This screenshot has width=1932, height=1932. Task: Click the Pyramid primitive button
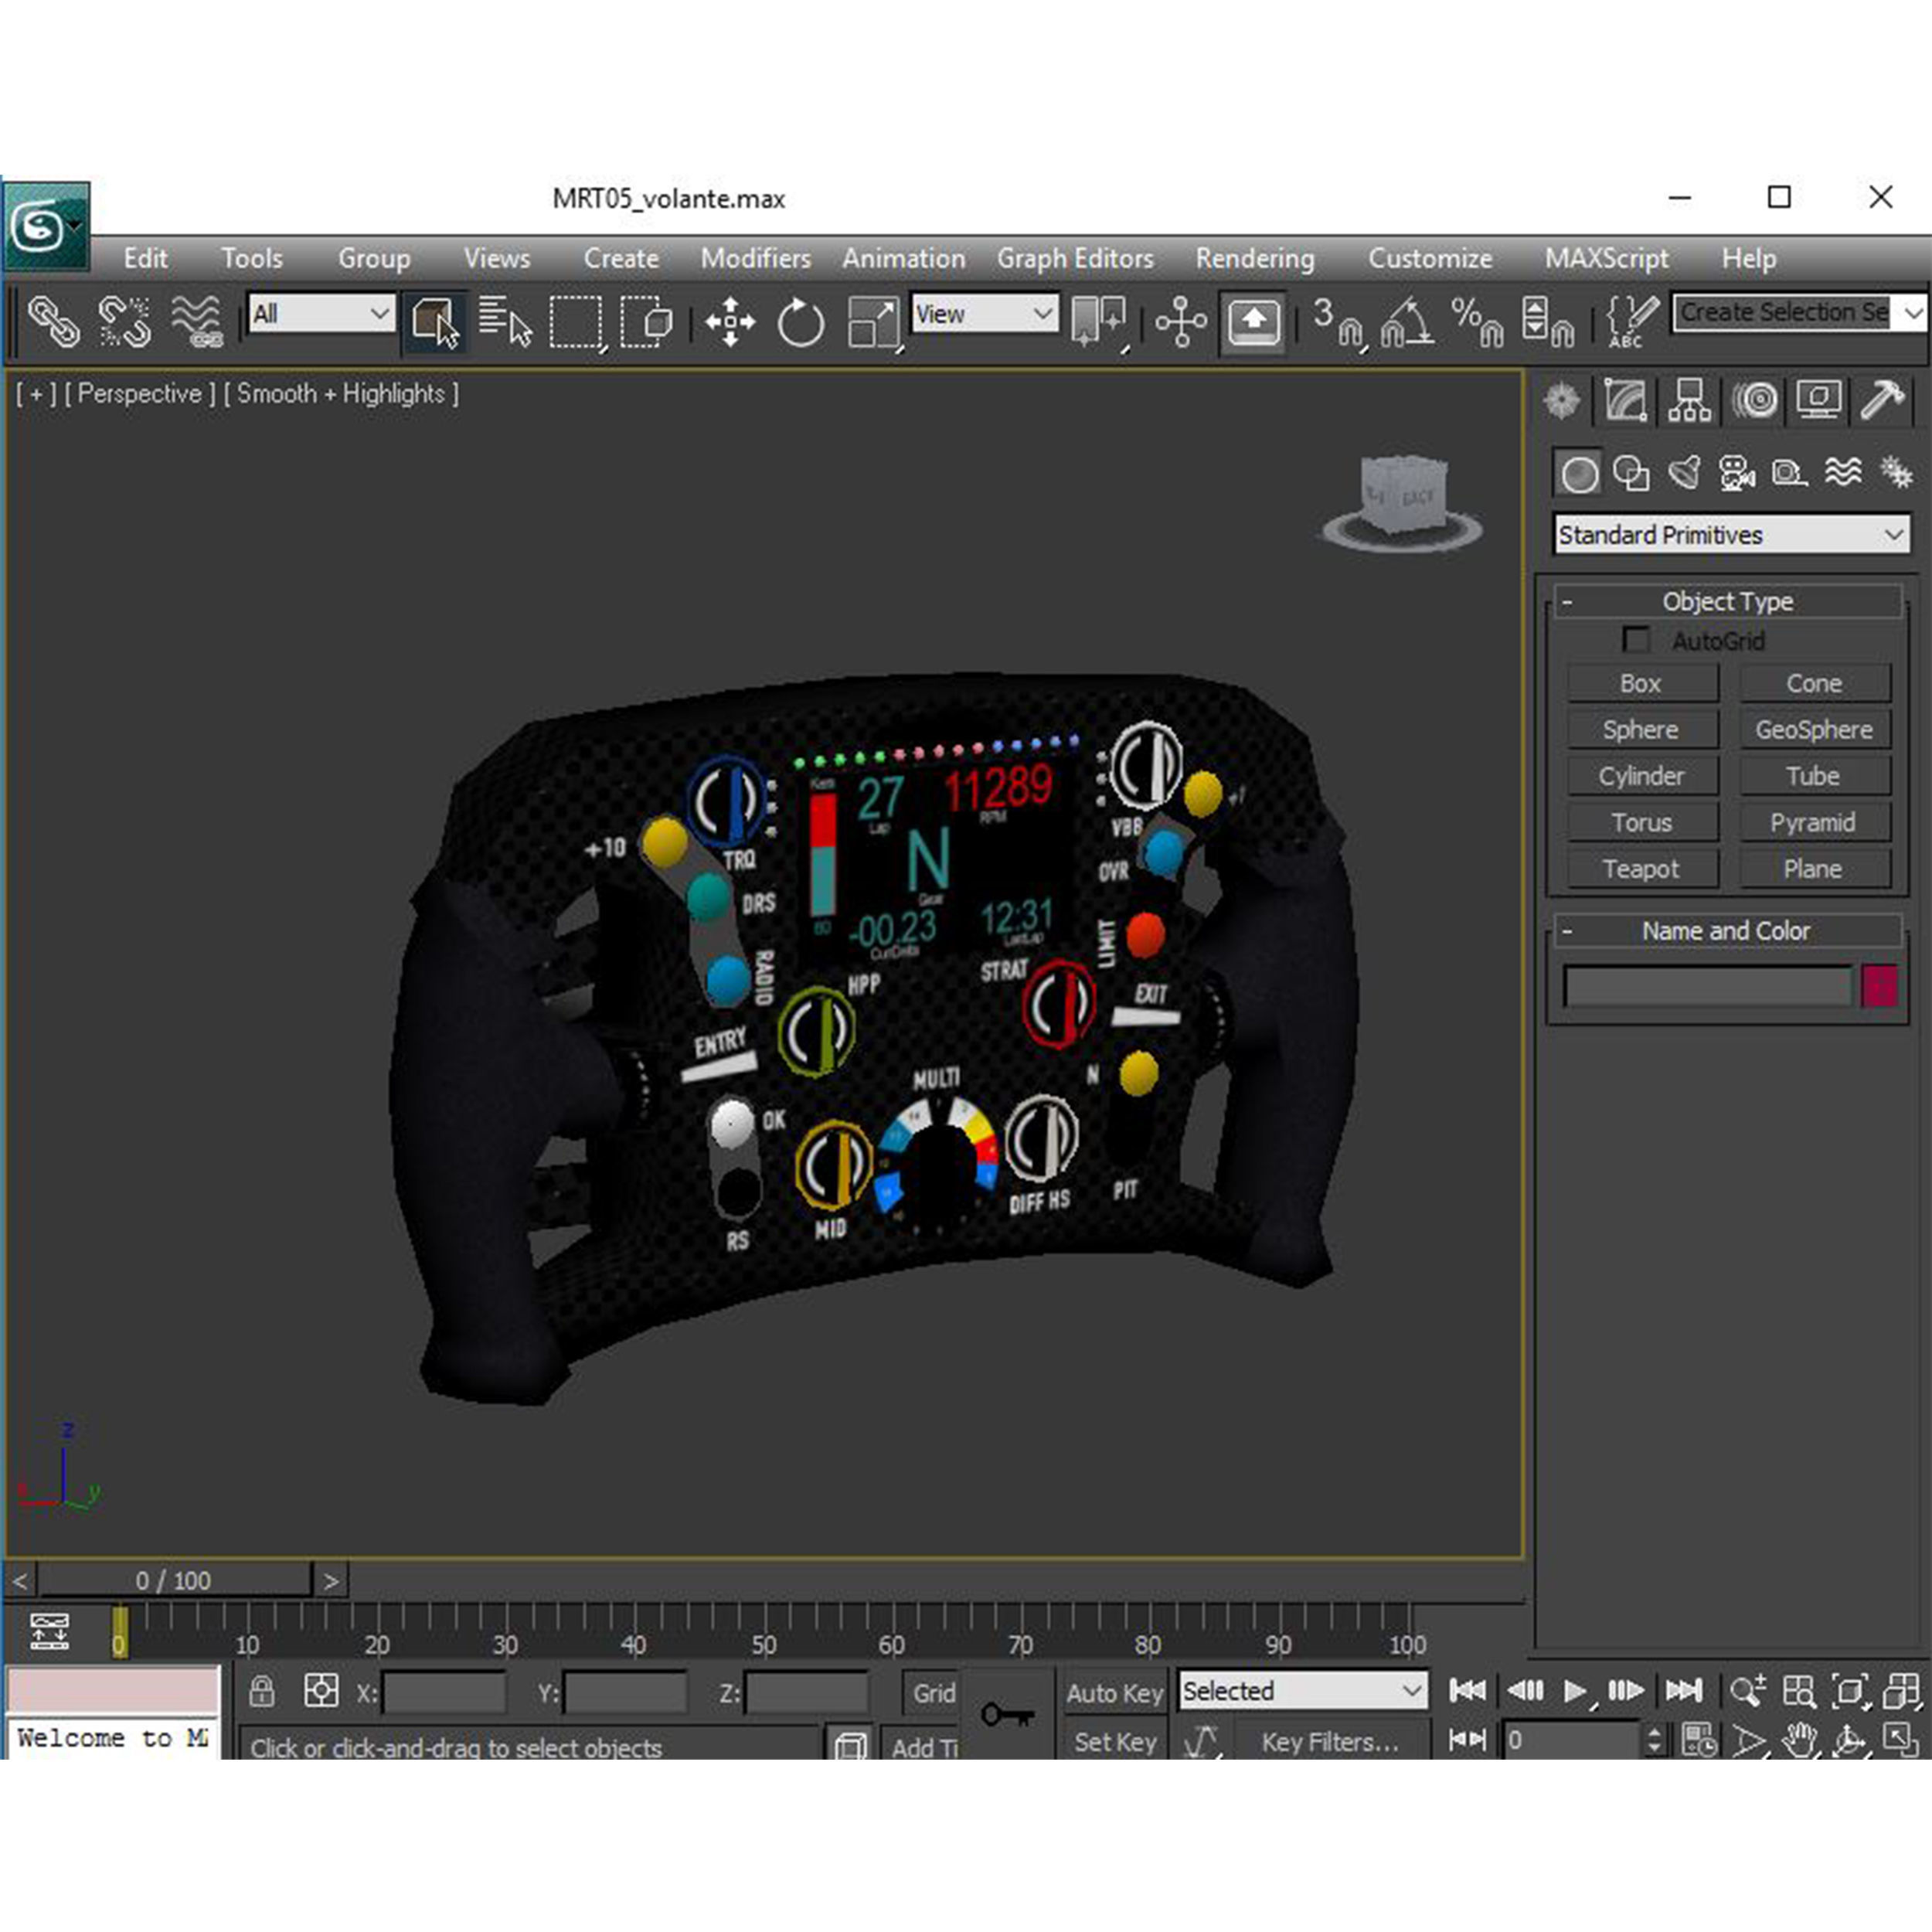[1814, 823]
